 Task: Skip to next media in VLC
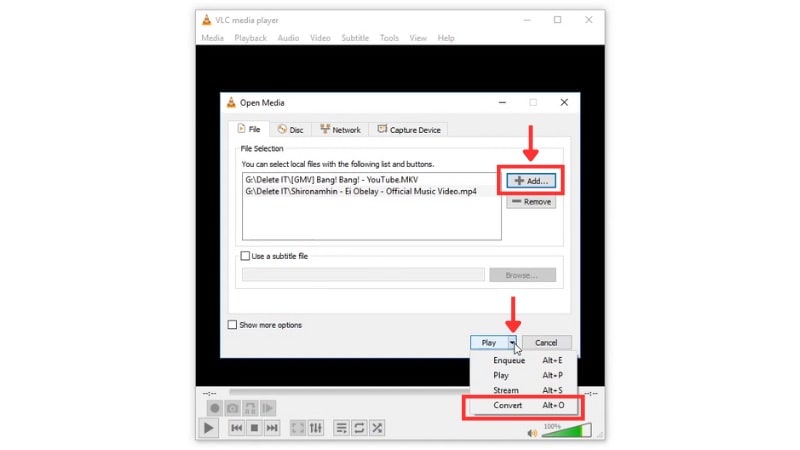[272, 428]
